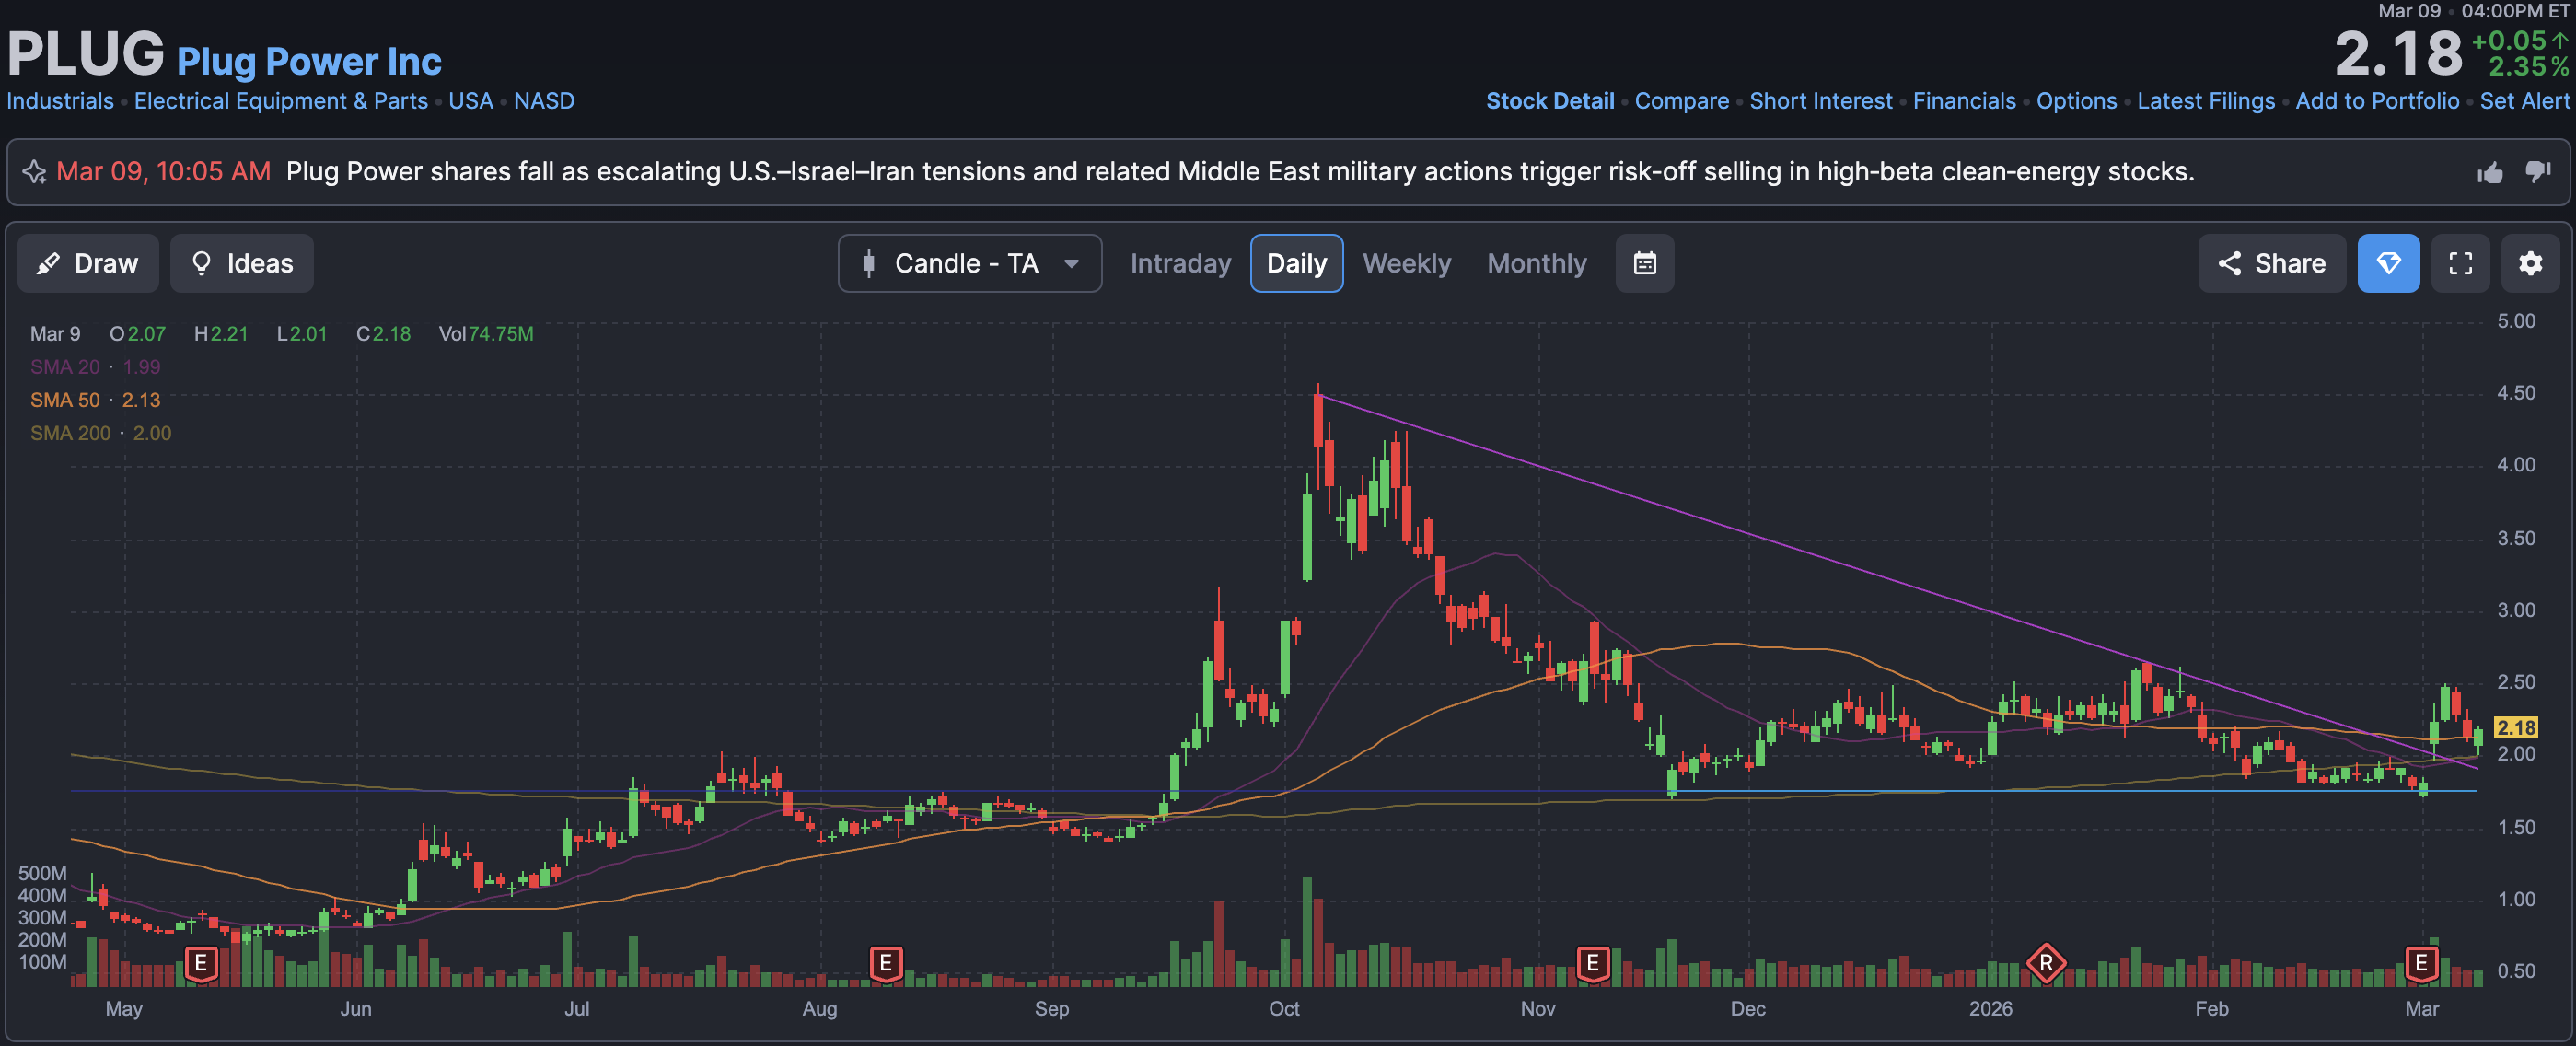Viewport: 2576px width, 1046px height.
Task: Click the thumbs down icon on news
Action: 2538,172
